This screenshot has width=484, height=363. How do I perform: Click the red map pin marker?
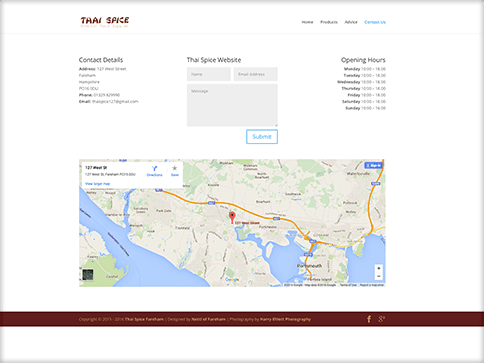point(232,217)
